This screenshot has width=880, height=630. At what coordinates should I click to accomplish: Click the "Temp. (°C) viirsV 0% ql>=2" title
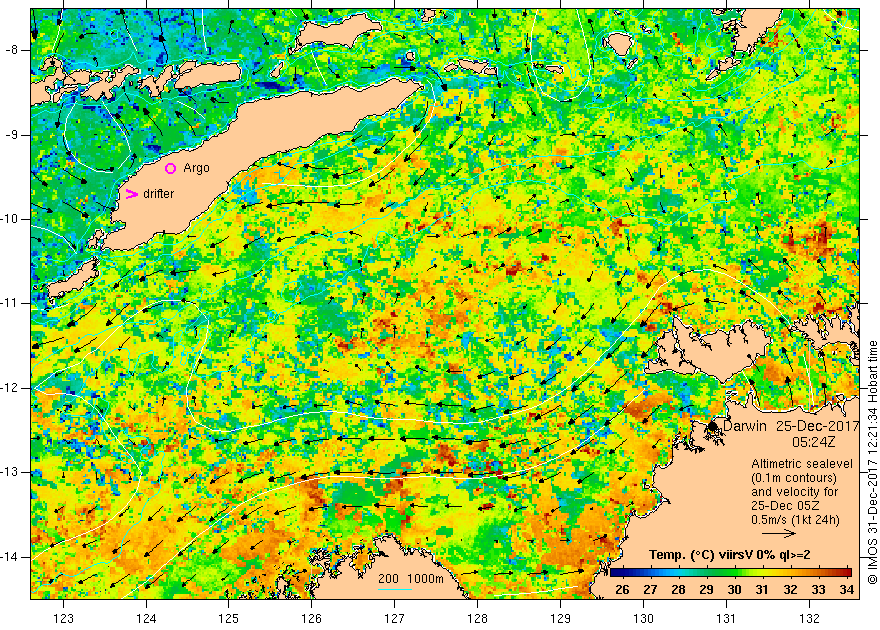coord(730,555)
